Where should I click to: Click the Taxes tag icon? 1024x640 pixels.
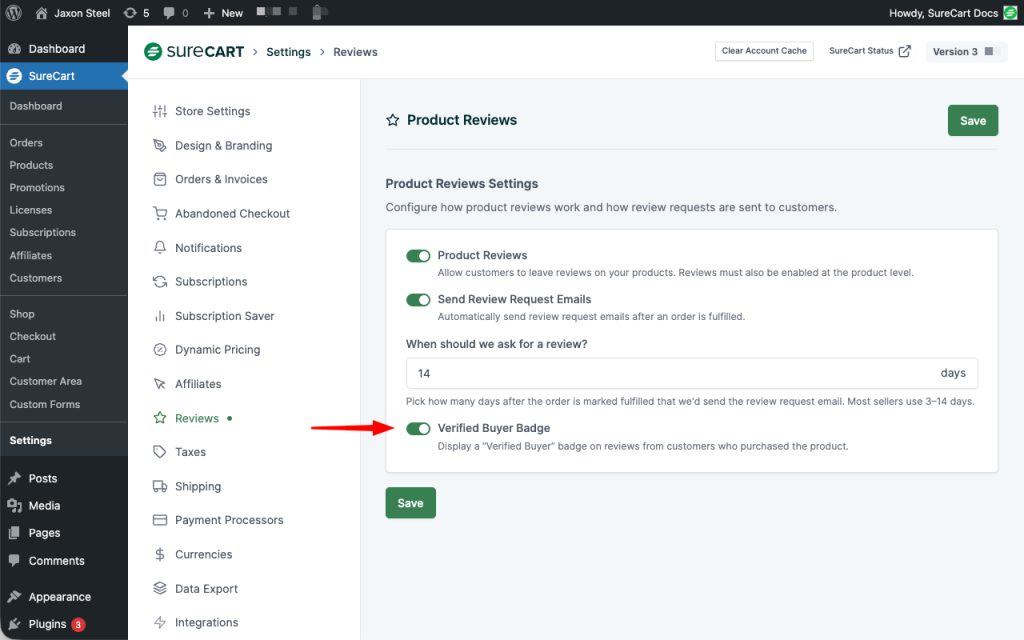click(159, 452)
